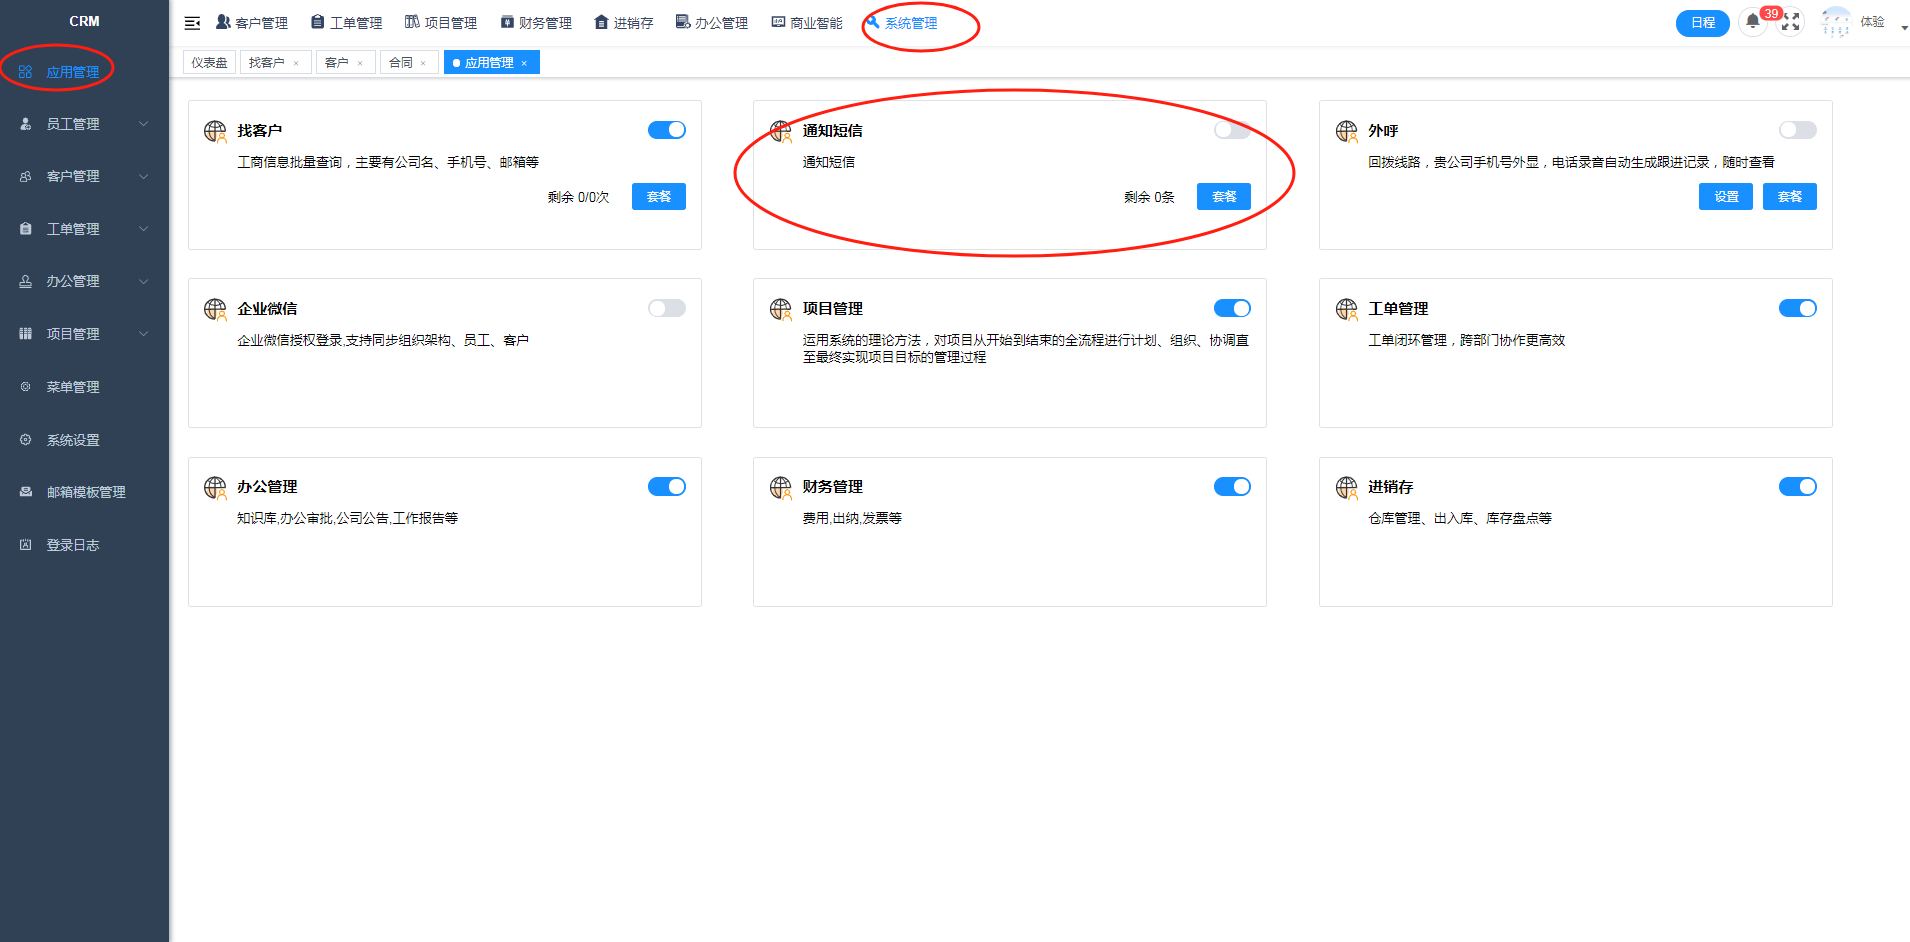This screenshot has height=942, width=1910.
Task: Toggle fullscreen mode icon
Action: [1791, 22]
